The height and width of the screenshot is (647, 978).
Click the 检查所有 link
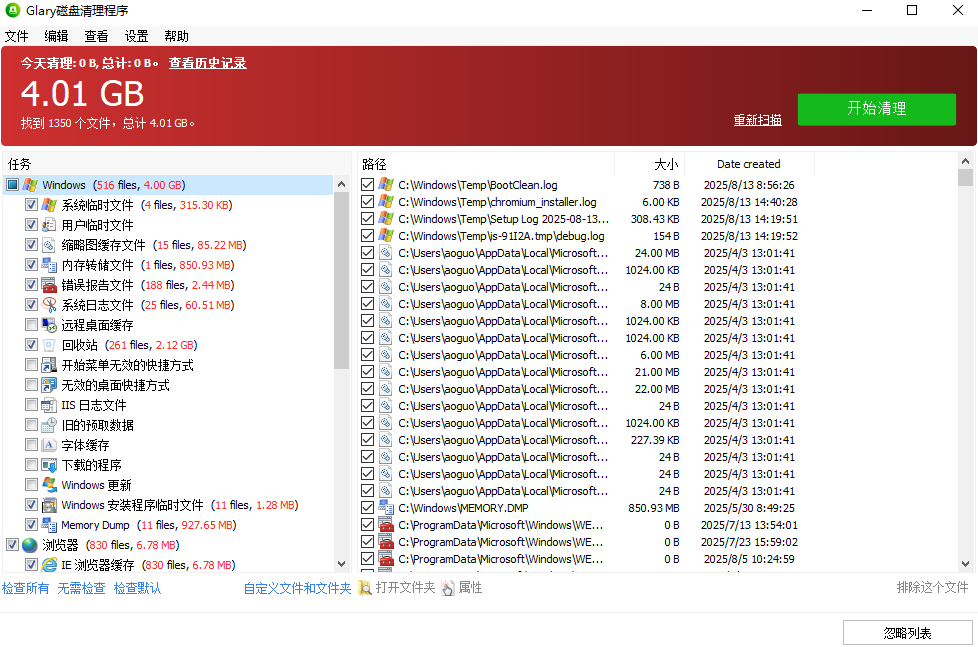[x=26, y=588]
